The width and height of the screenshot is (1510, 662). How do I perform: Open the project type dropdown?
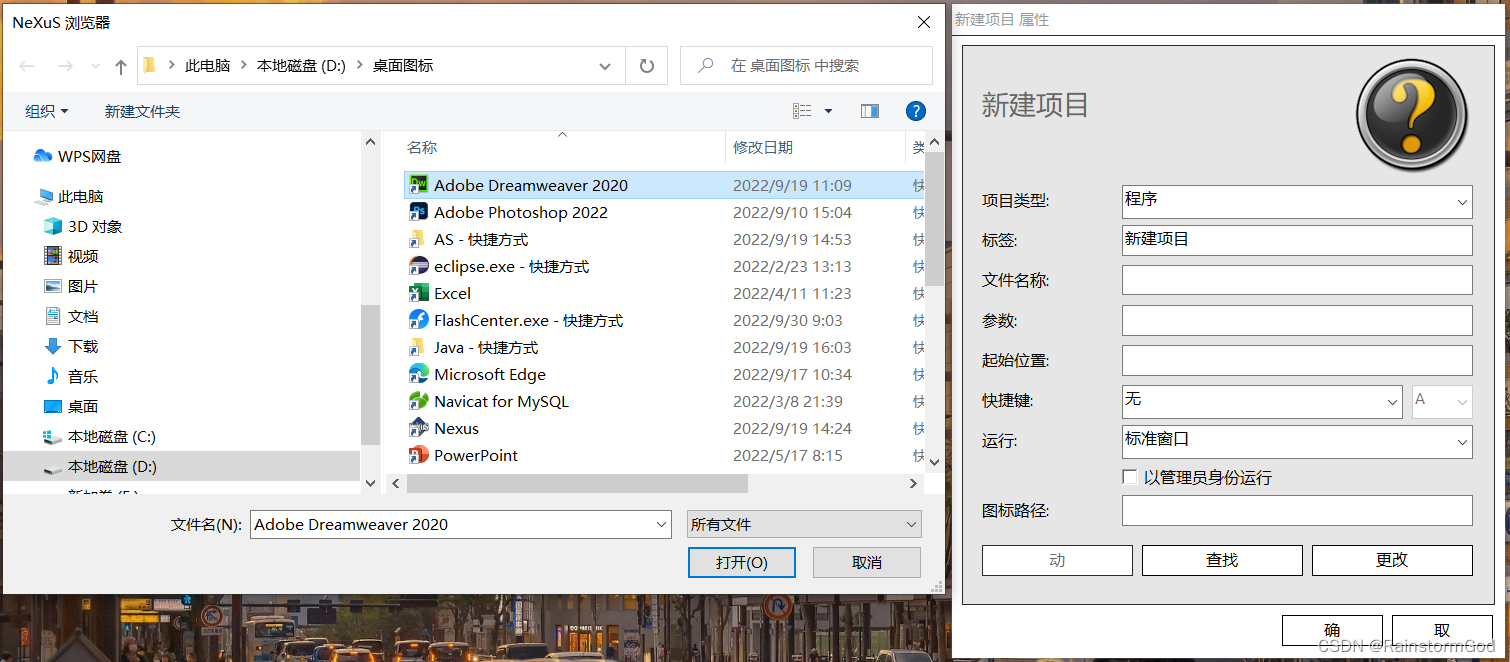coord(1463,202)
